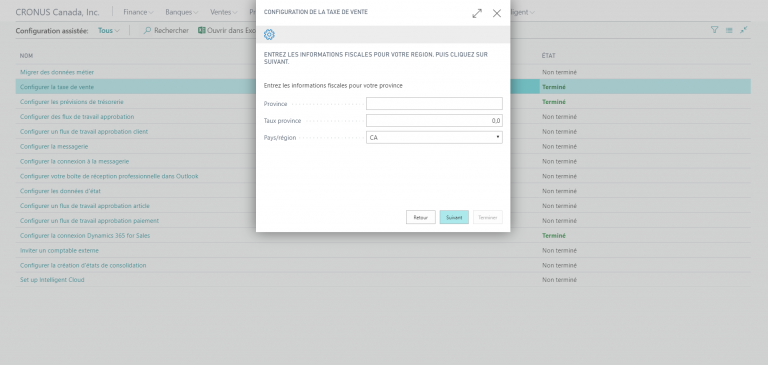The image size is (768, 365).
Task: Open Configurer votre boîte de réception Outlook
Action: point(109,176)
